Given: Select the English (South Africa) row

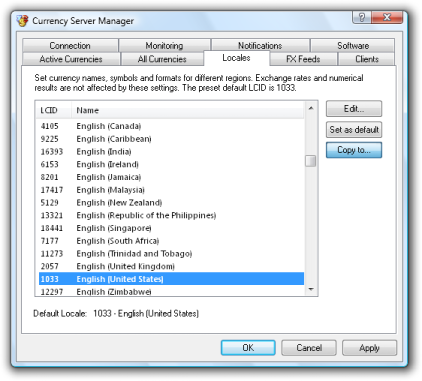Looking at the screenshot, I should tap(171, 241).
